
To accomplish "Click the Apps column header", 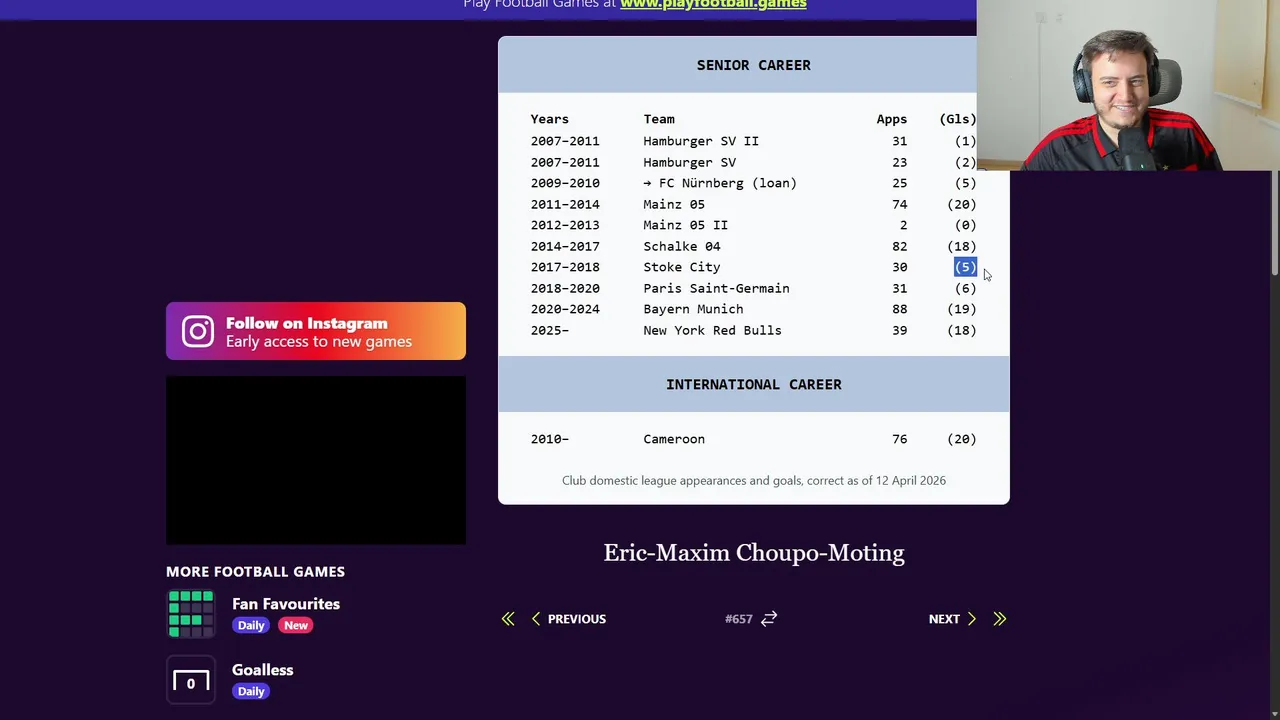I will click(x=892, y=119).
